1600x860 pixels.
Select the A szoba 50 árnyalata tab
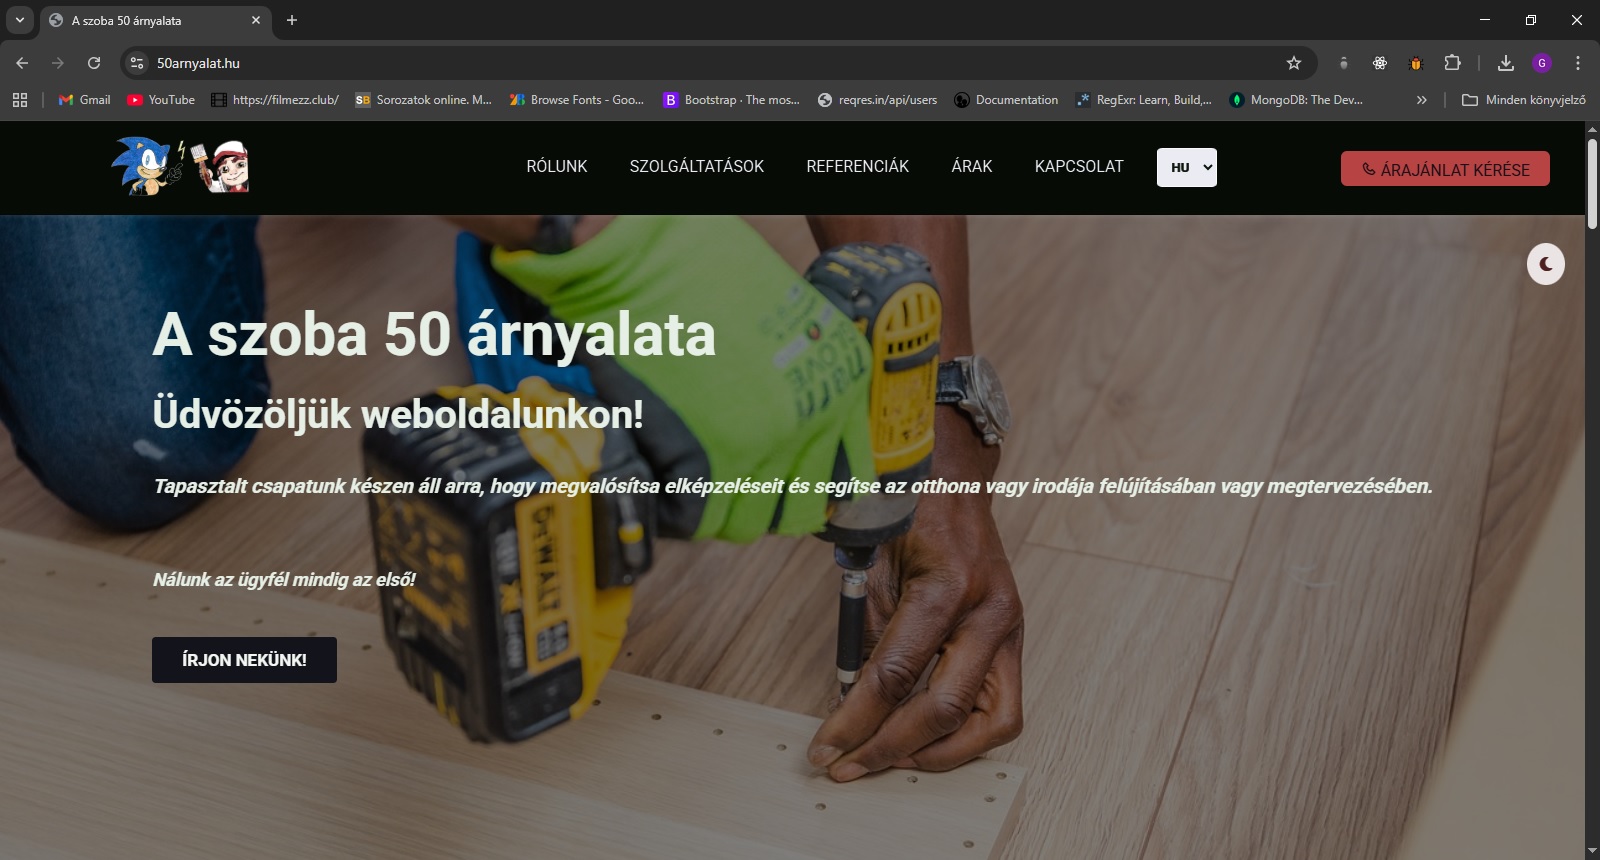(155, 21)
